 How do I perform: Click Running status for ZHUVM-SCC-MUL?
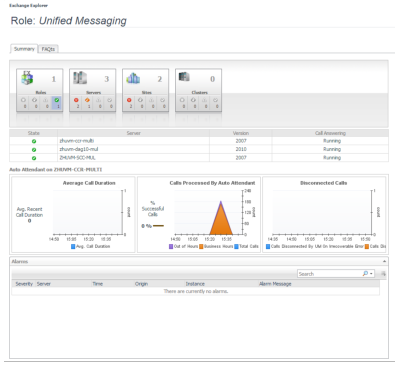point(332,158)
